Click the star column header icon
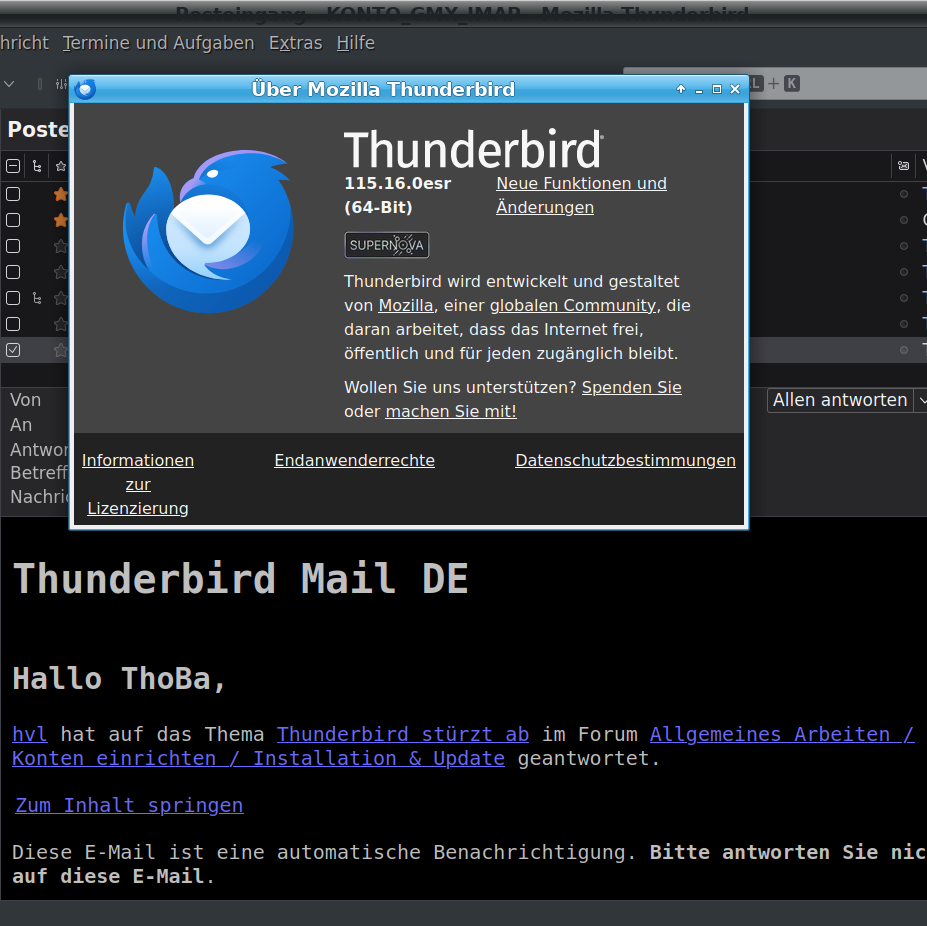Screen dimensions: 927x926 [x=61, y=166]
